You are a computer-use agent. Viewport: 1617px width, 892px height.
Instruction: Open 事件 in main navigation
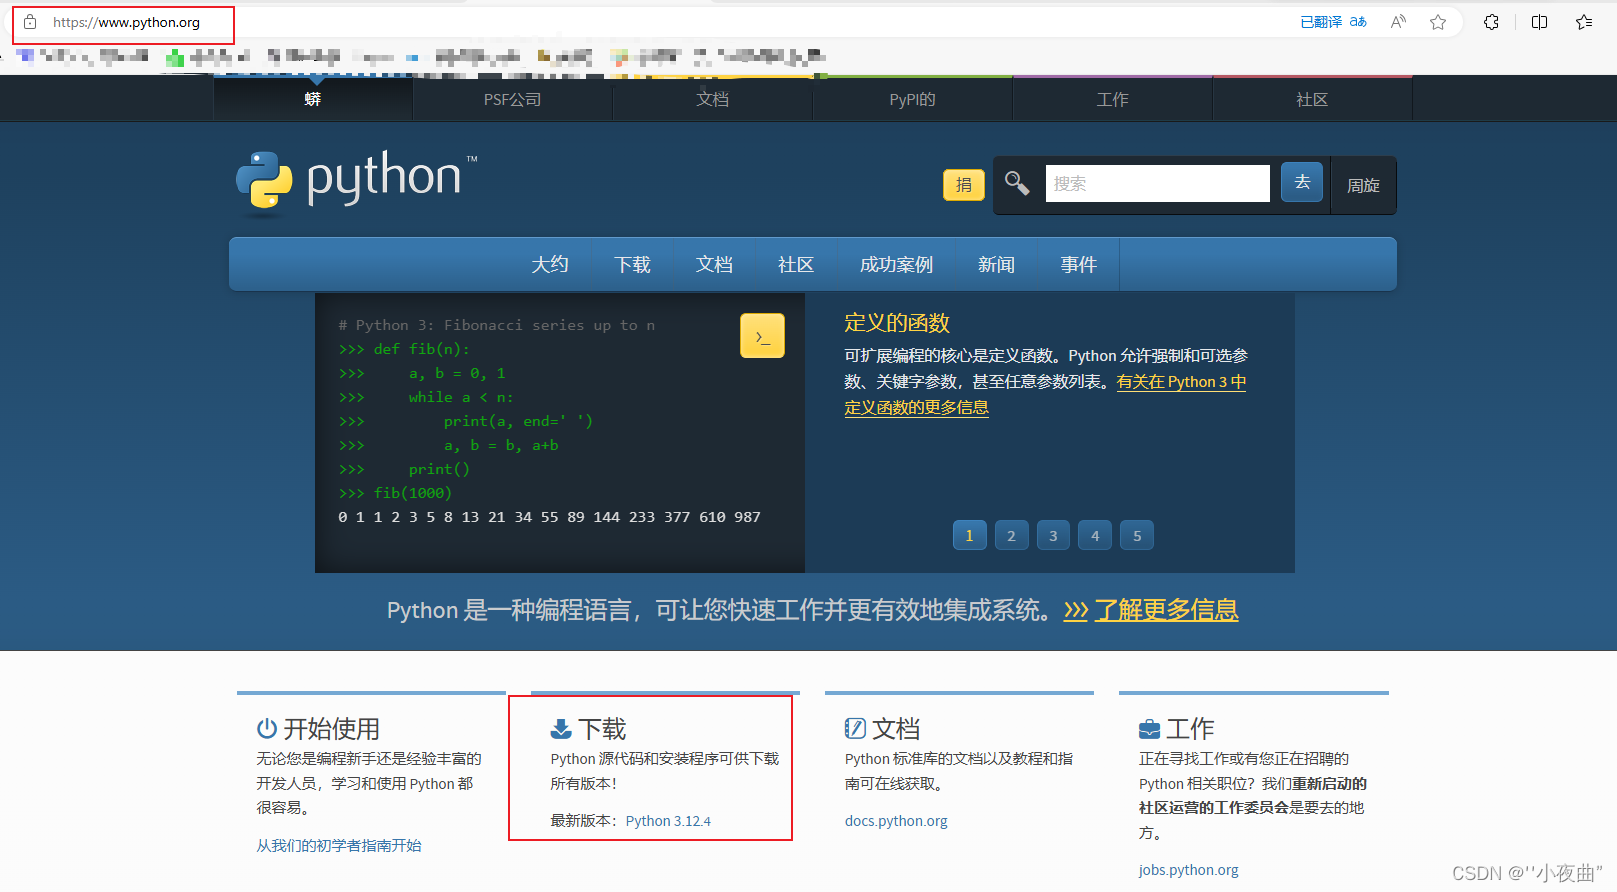1078,264
